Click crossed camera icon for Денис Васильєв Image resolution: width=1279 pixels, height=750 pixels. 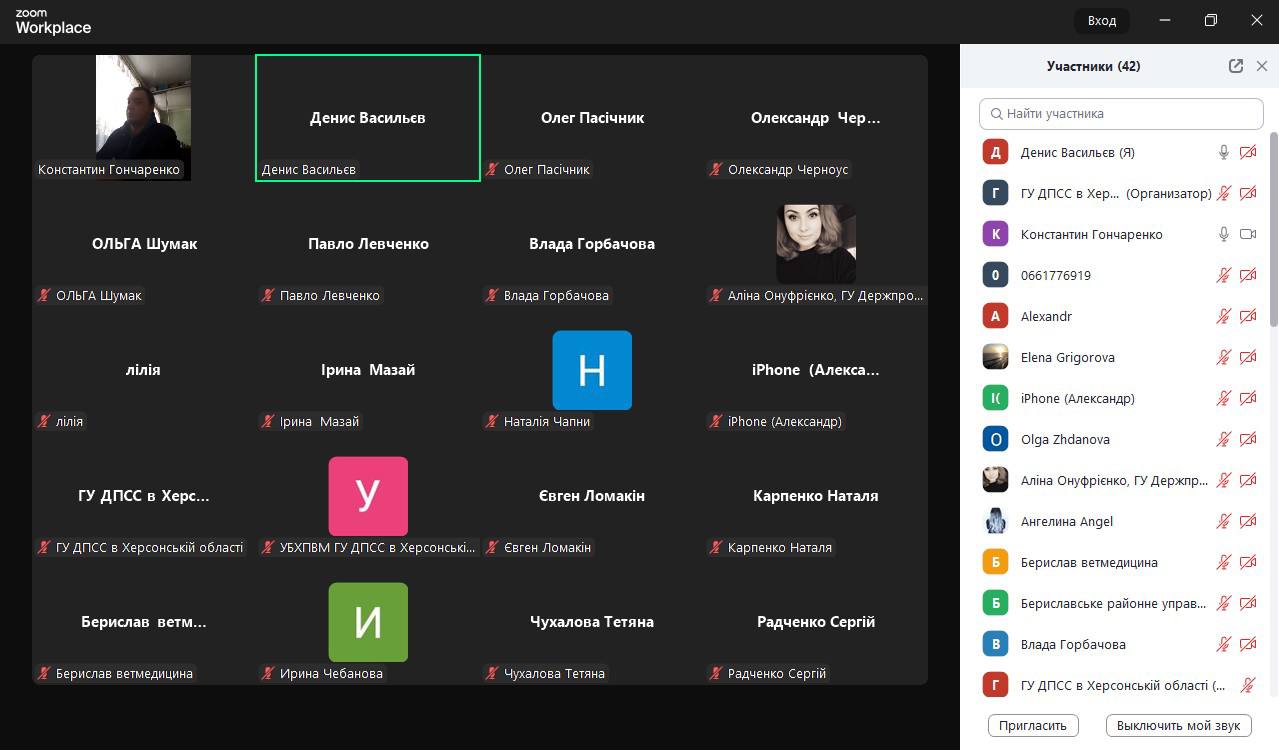tap(1248, 153)
